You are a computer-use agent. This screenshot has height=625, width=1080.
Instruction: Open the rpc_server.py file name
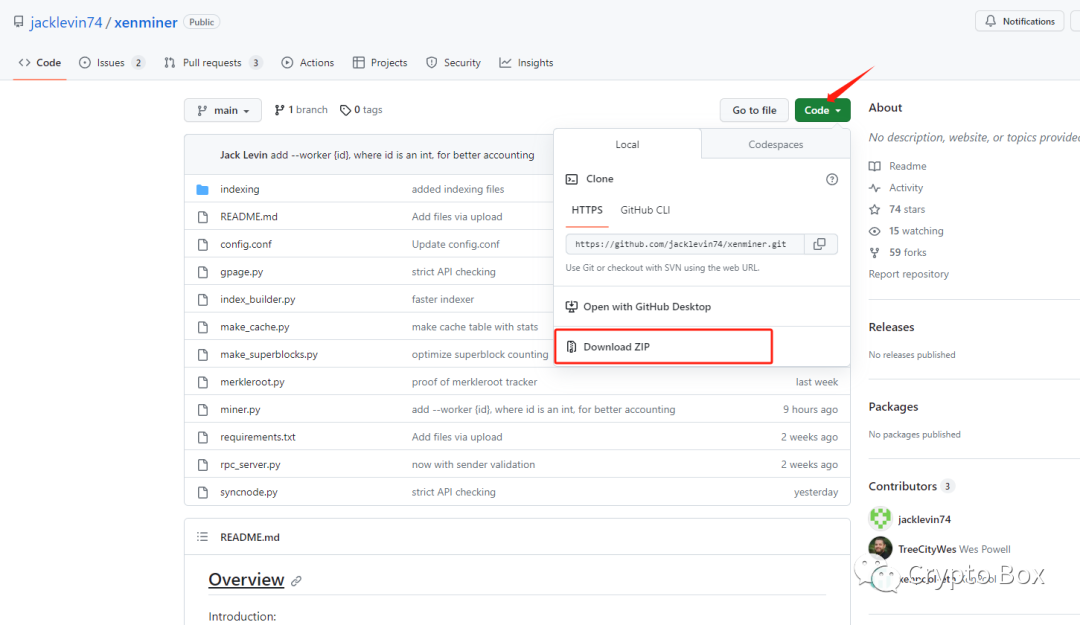250,465
